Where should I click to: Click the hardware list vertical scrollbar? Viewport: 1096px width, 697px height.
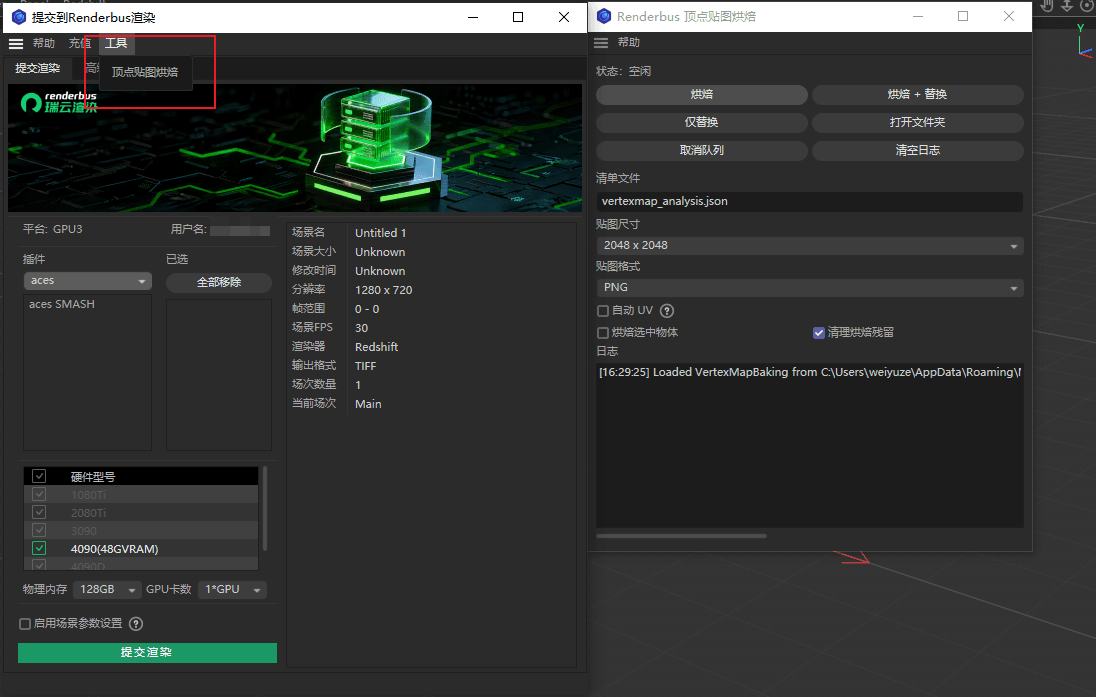(264, 509)
